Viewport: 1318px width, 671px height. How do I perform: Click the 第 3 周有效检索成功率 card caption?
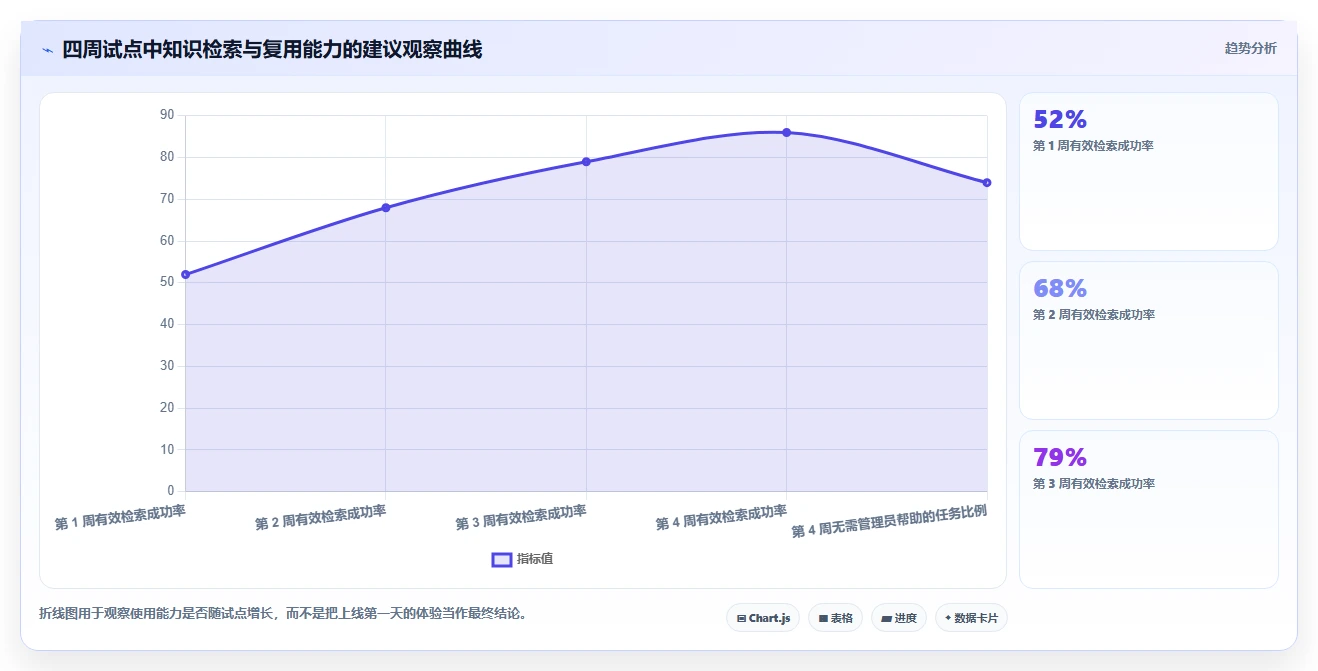1094,484
